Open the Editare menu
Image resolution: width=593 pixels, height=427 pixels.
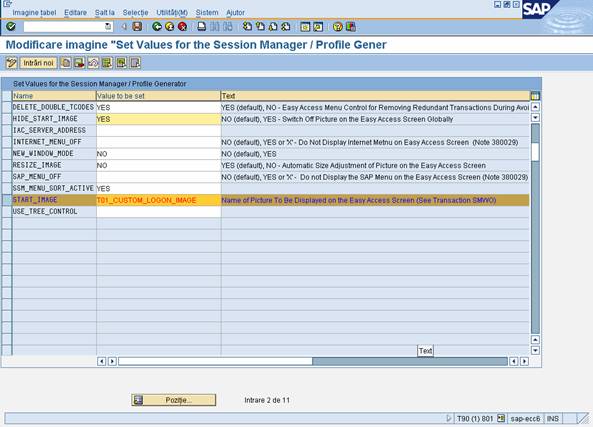pyautogui.click(x=75, y=12)
